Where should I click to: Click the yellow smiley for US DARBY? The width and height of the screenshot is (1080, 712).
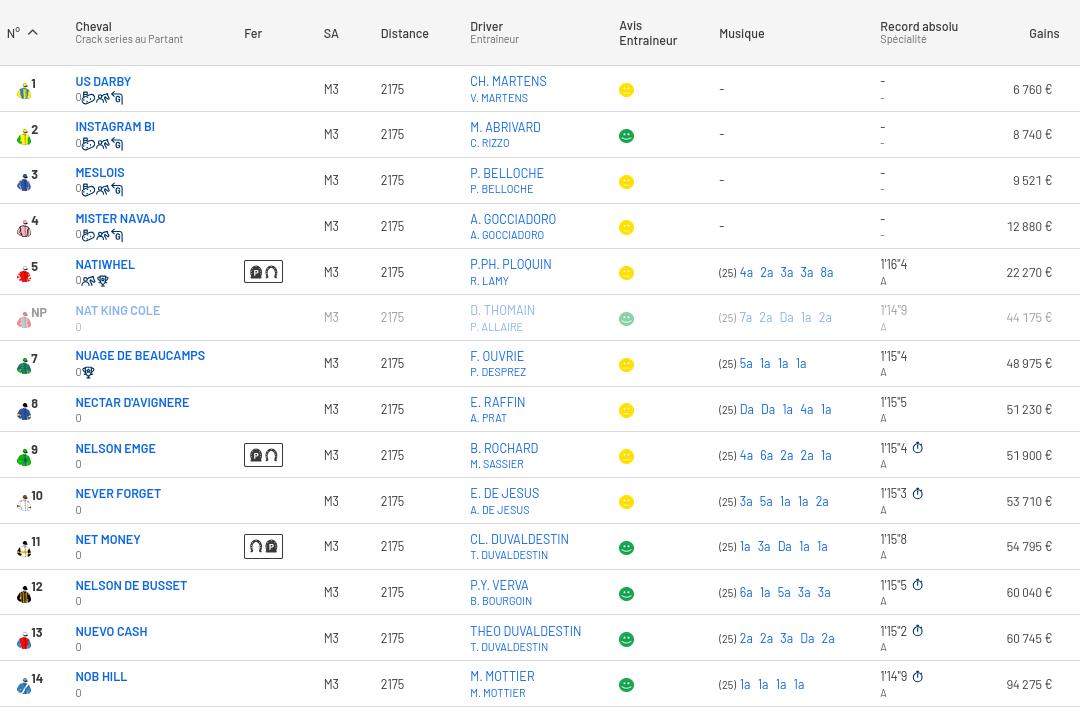pyautogui.click(x=626, y=90)
